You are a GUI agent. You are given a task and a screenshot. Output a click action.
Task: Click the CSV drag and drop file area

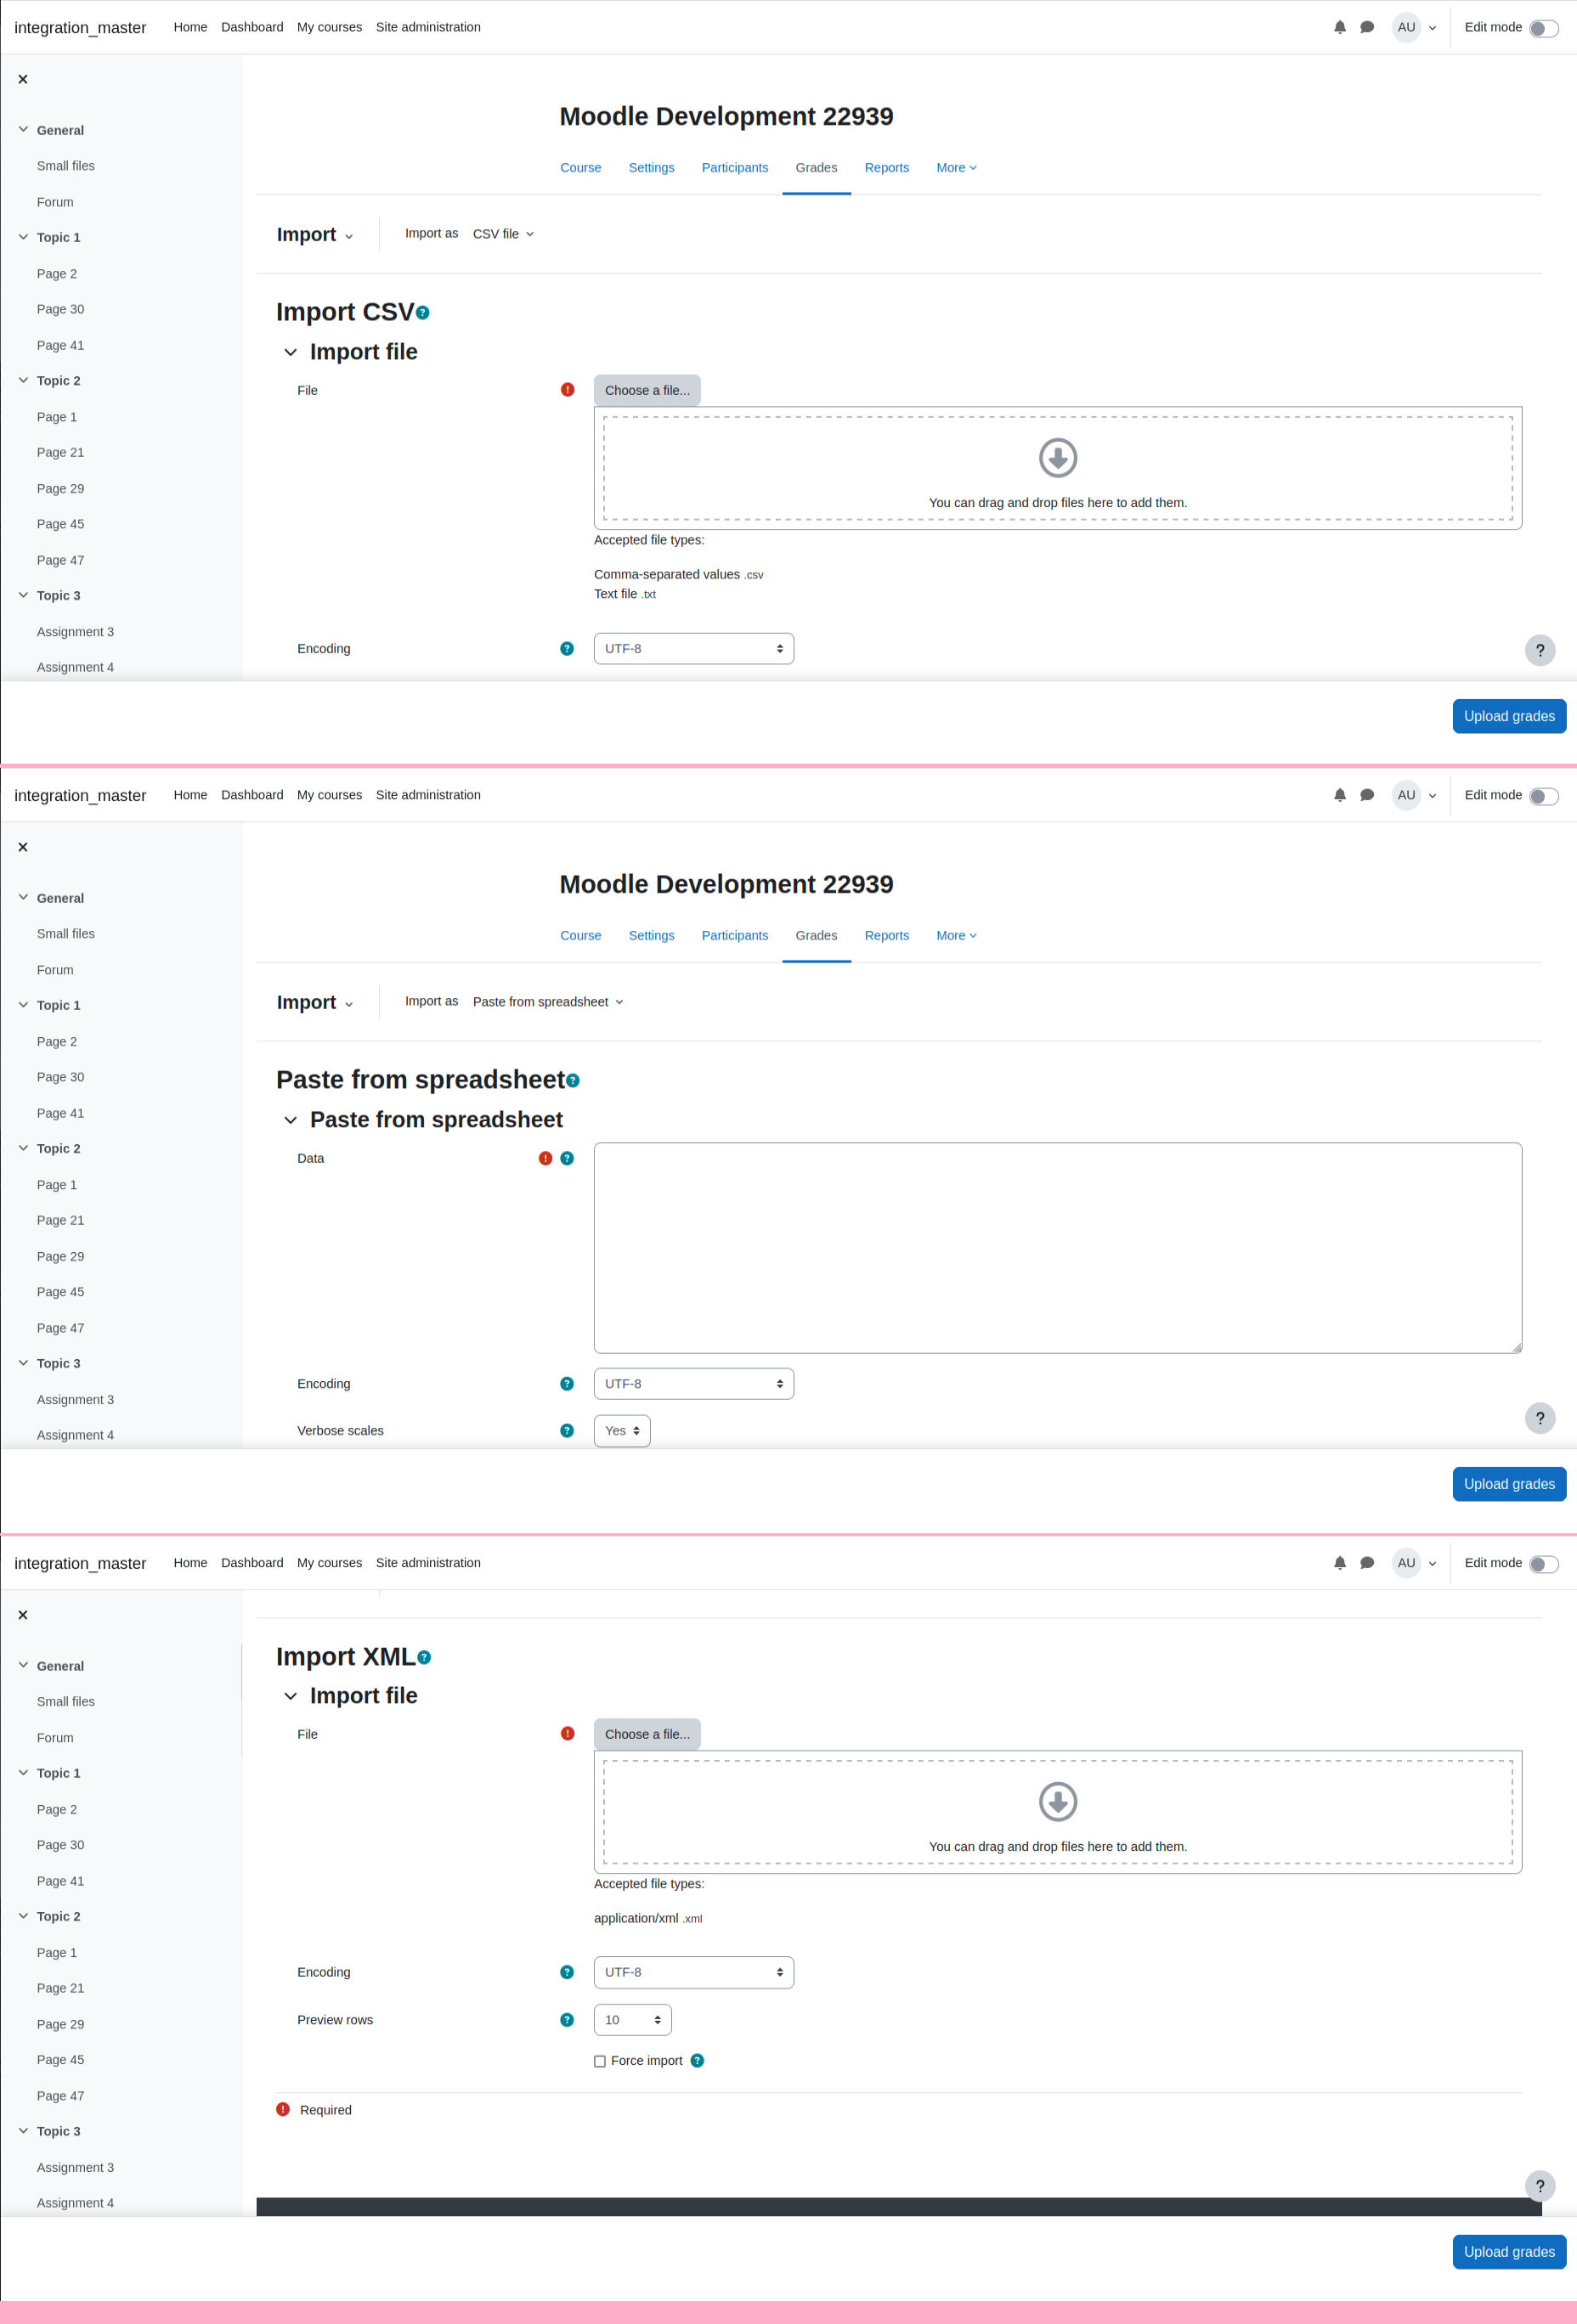1058,468
